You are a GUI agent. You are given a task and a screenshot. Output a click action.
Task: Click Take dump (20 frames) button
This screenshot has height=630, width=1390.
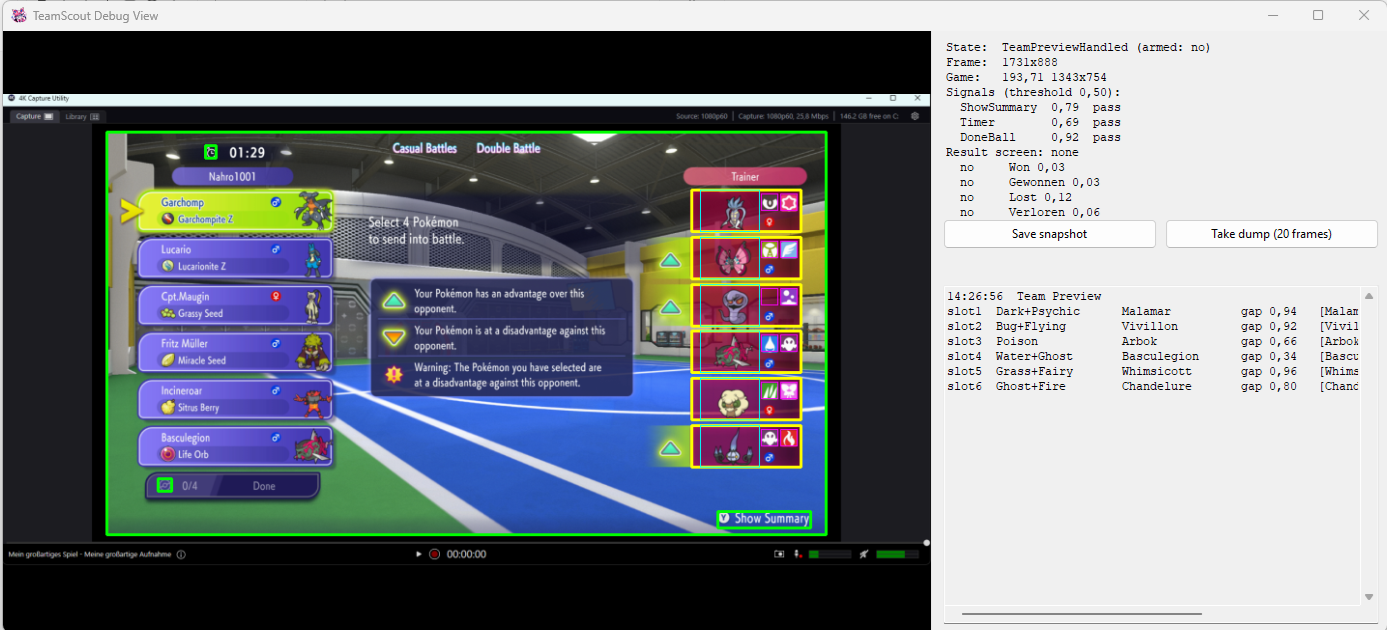click(1272, 234)
